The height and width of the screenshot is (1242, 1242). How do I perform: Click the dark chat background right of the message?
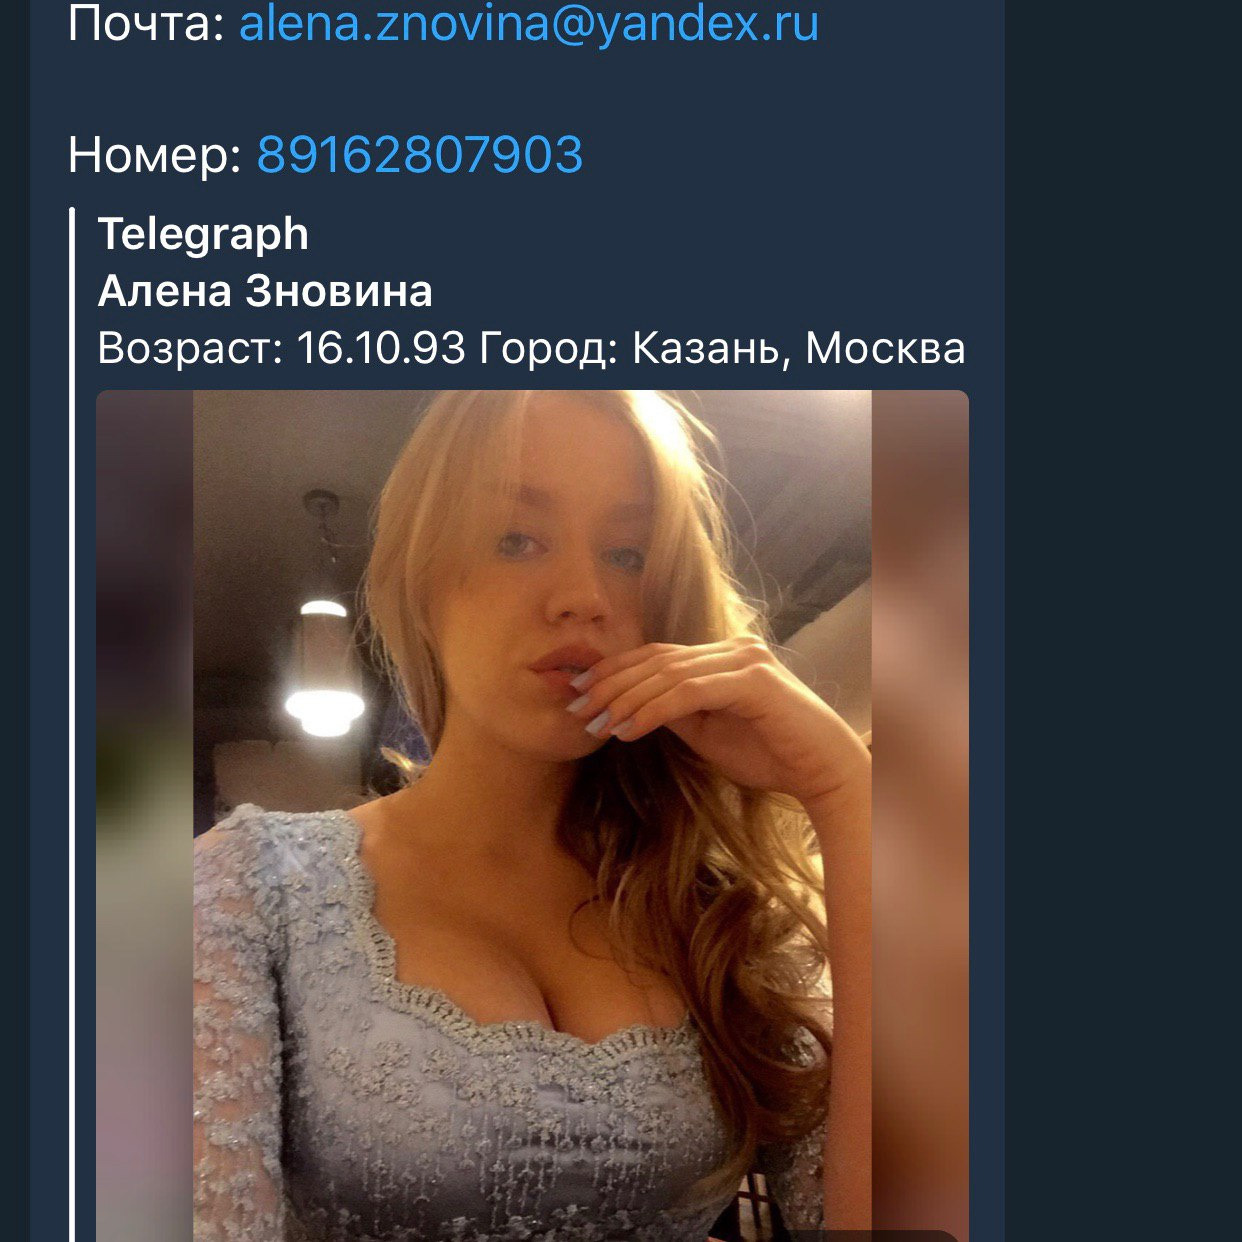(x=1120, y=600)
